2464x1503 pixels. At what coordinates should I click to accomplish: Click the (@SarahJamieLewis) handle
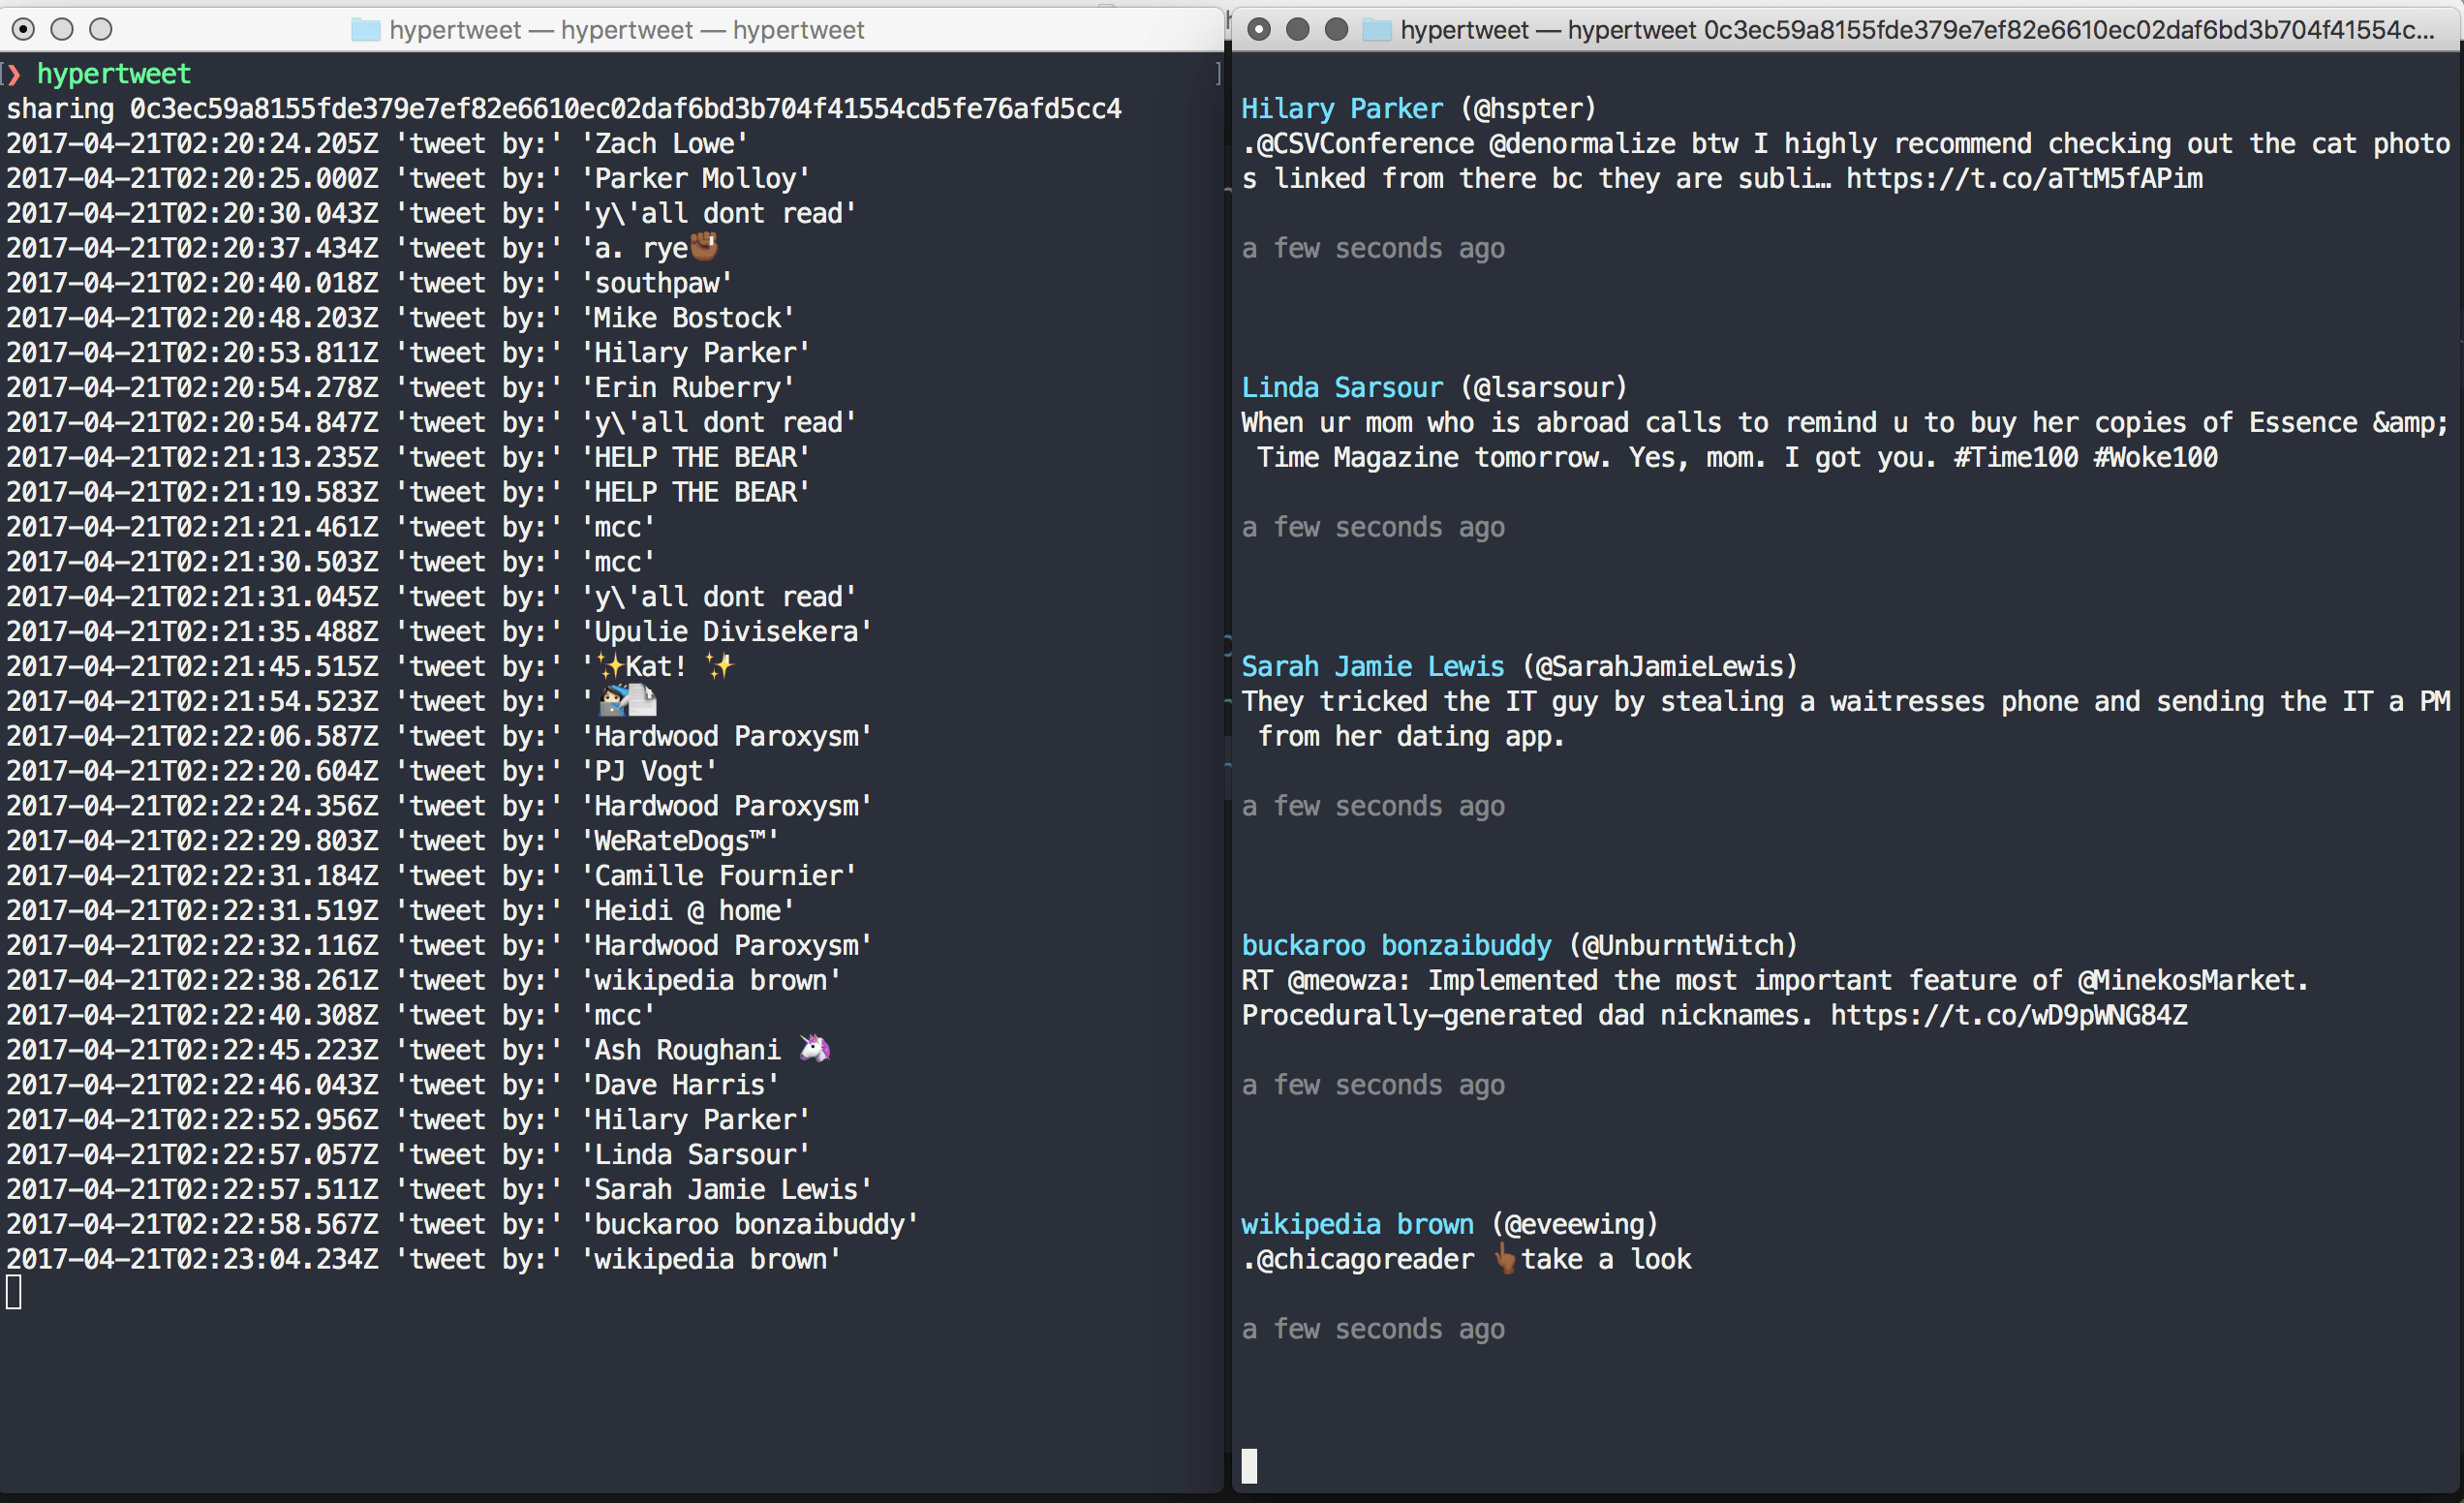[x=1660, y=666]
